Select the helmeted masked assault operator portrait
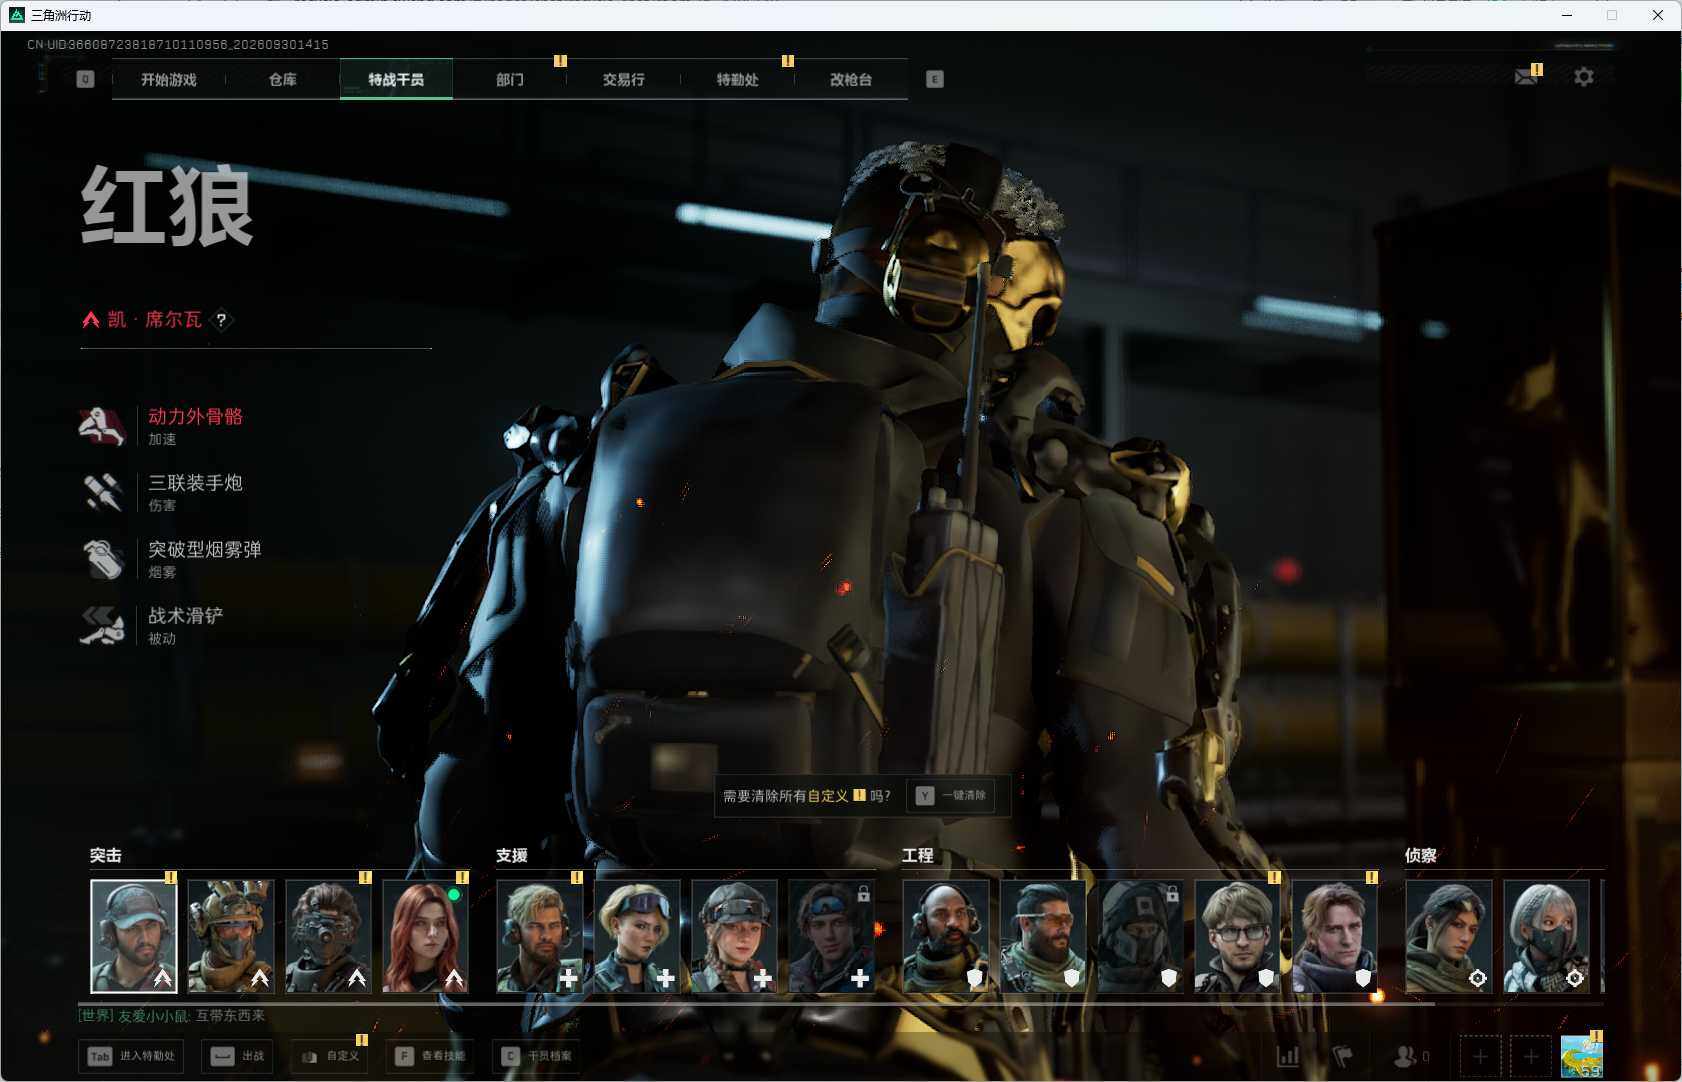Viewport: 1682px width, 1082px height. pos(231,936)
